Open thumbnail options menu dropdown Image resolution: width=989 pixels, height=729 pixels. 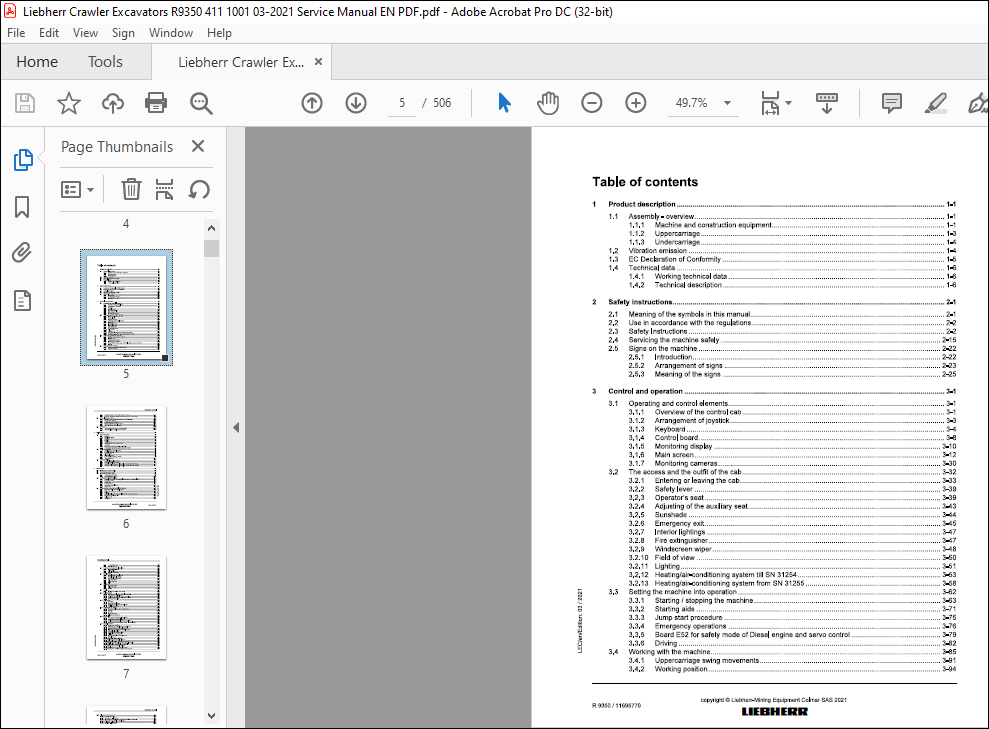pyautogui.click(x=77, y=189)
